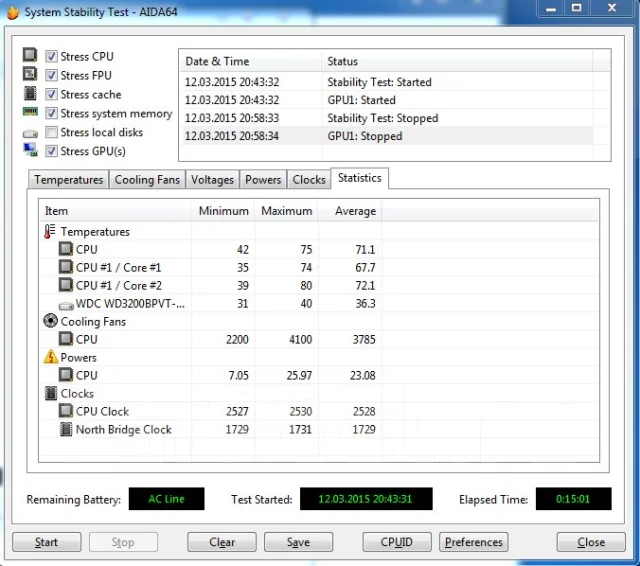
Task: Select the North Bridge Clock row label
Action: tap(124, 429)
